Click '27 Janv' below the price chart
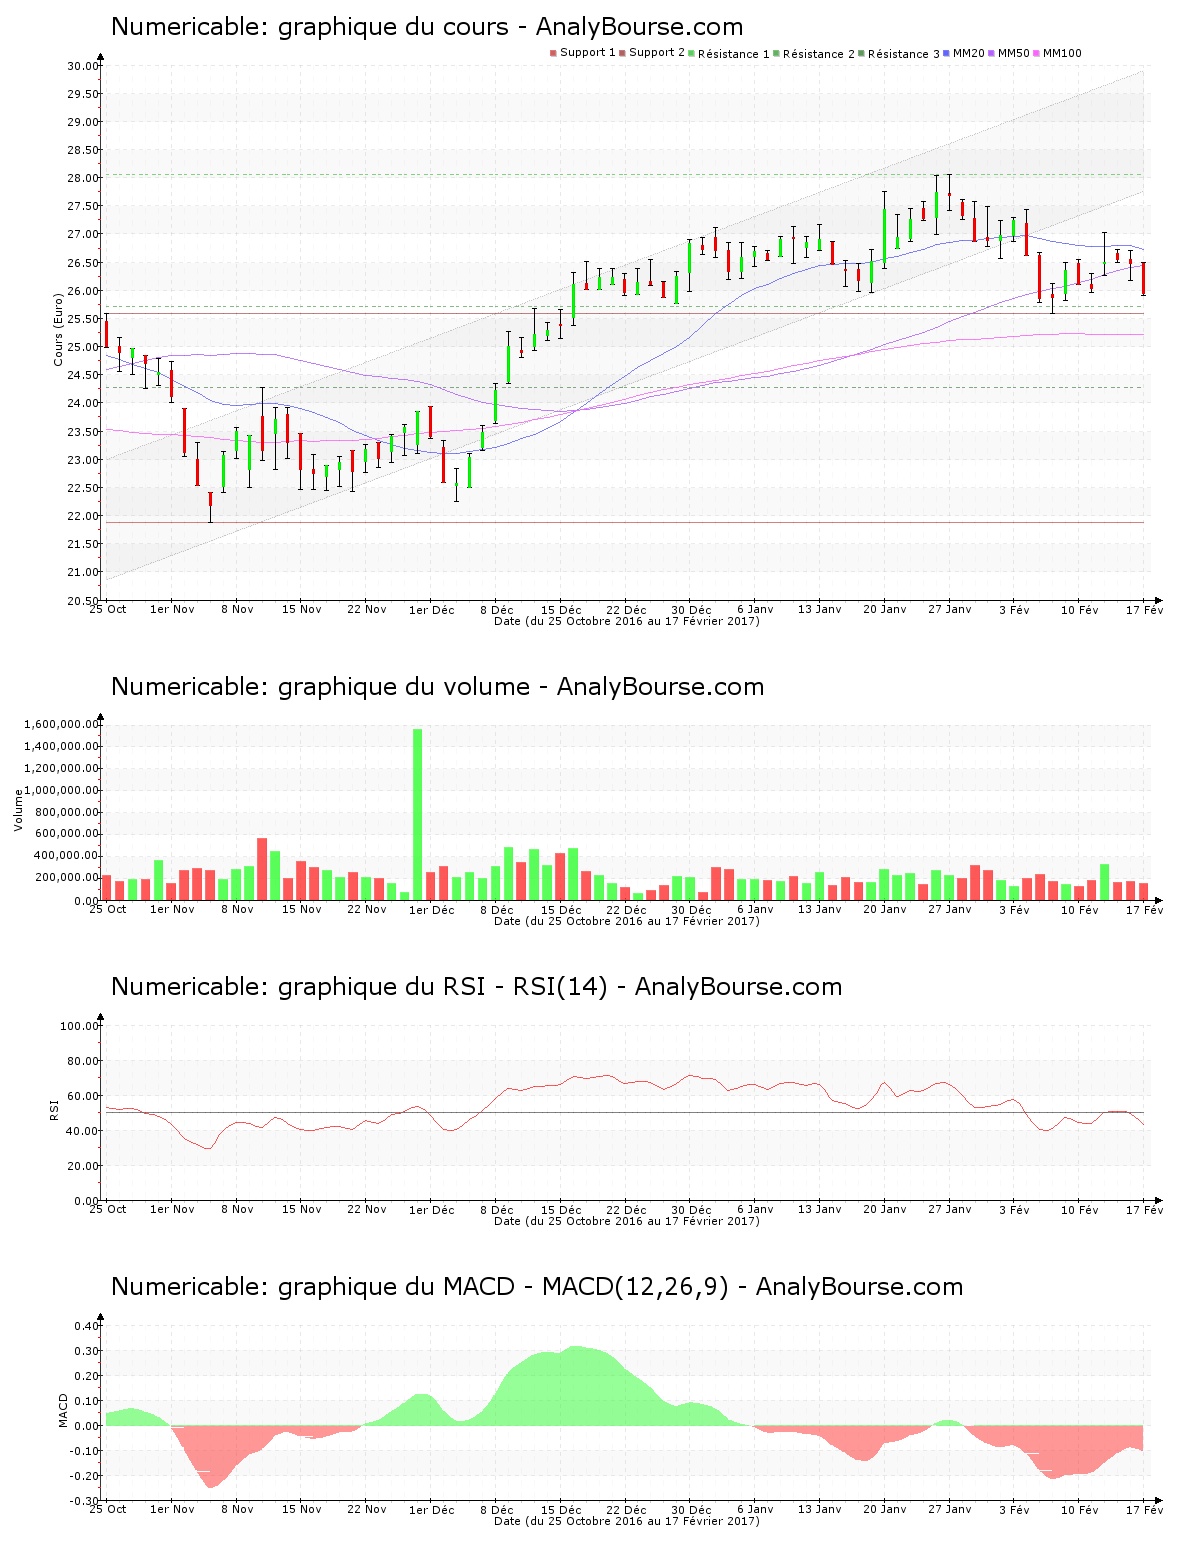The image size is (1200, 1550). (x=950, y=609)
